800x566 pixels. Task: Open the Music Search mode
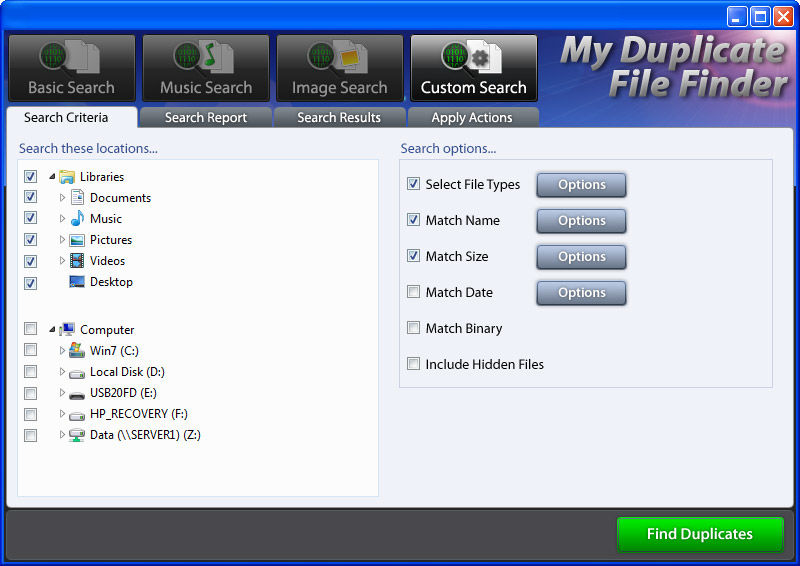(x=206, y=68)
